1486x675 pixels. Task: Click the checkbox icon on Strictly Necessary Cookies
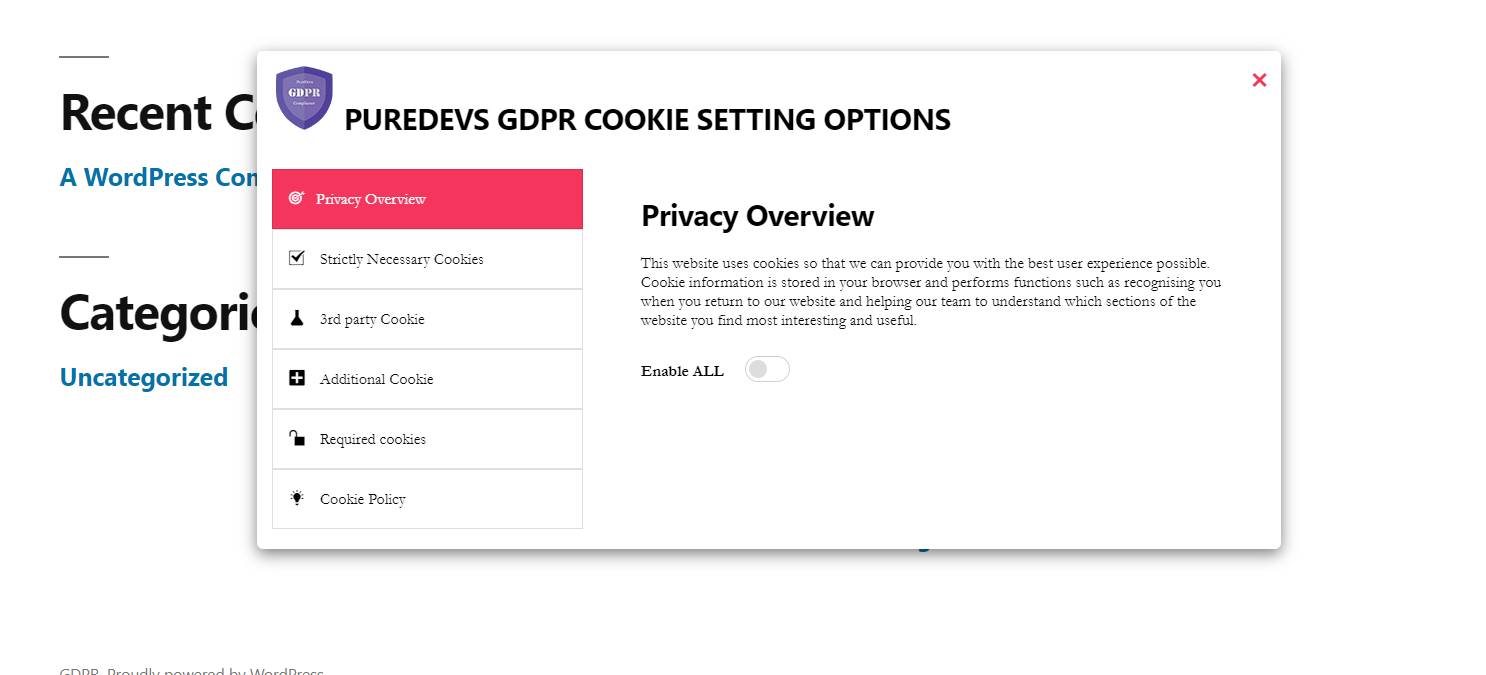(297, 258)
